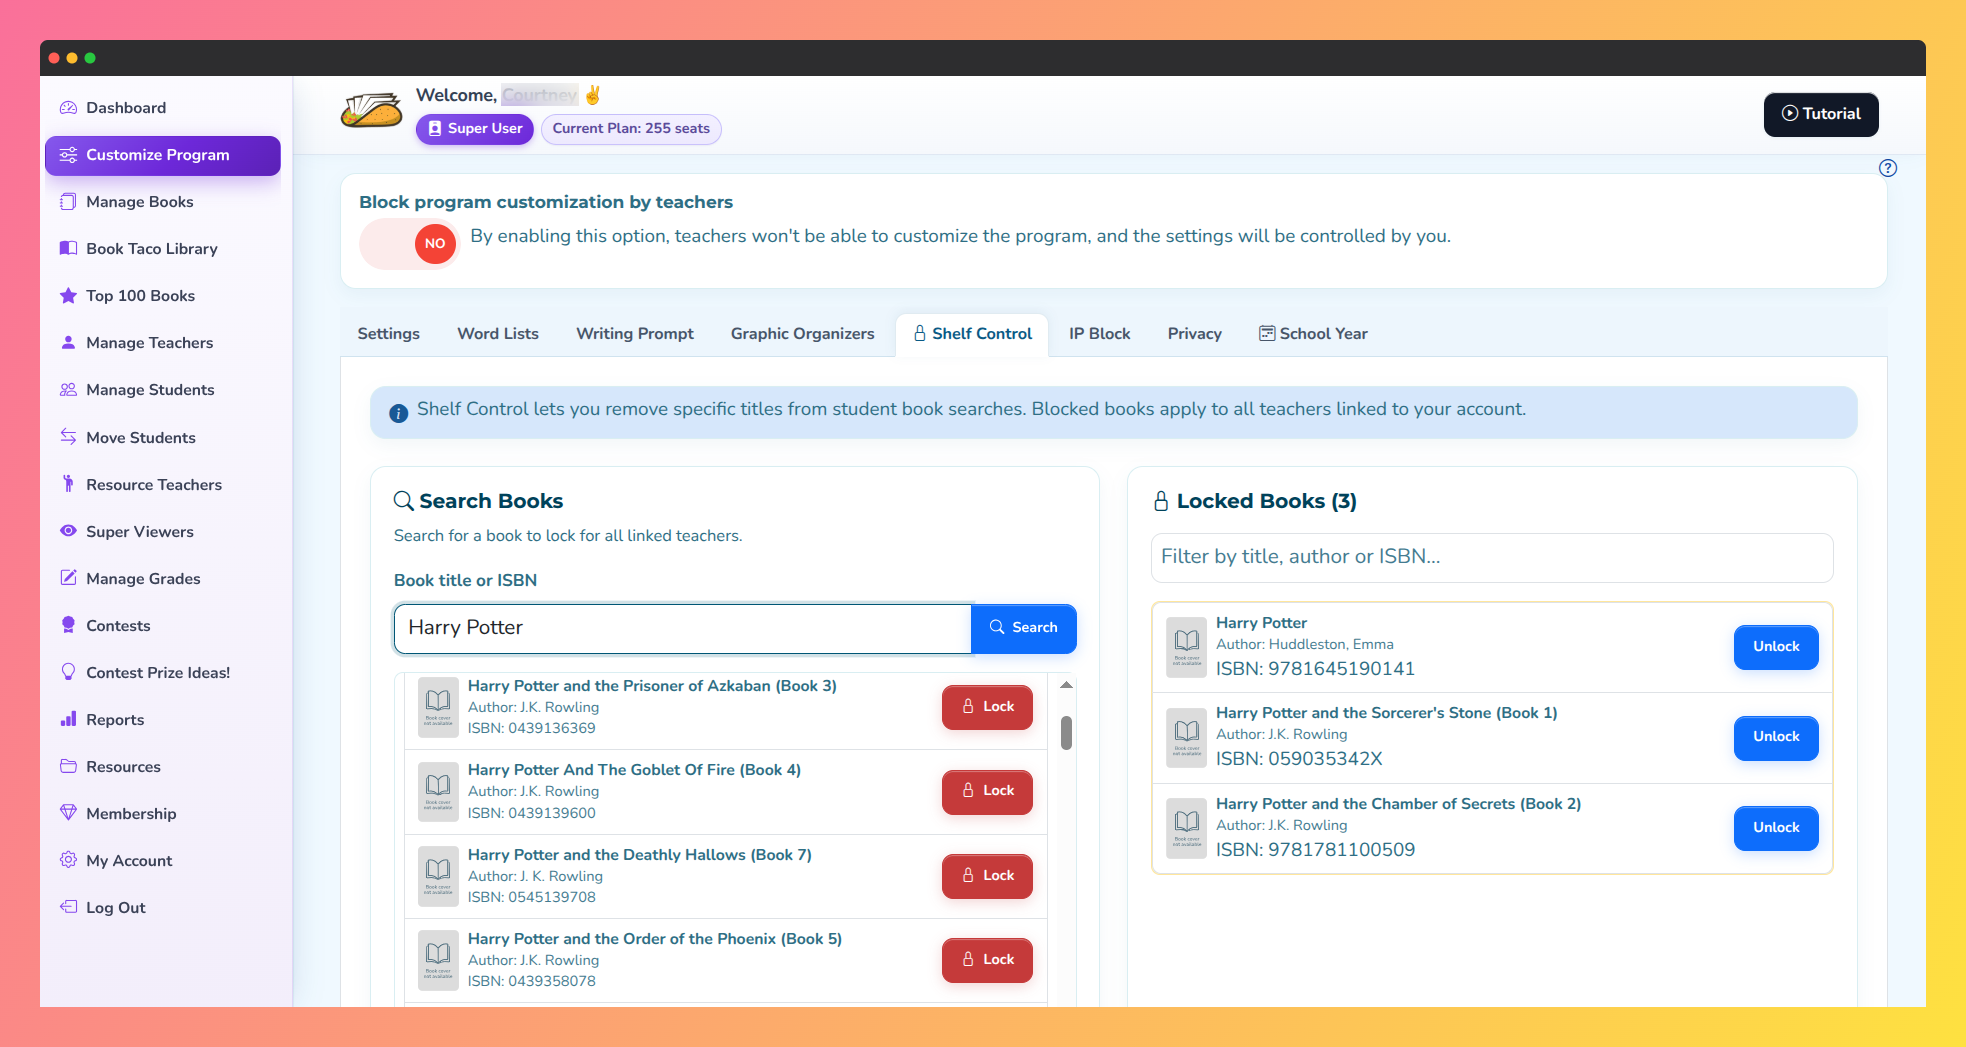Click the Tutorial button
Image resolution: width=1966 pixels, height=1047 pixels.
tap(1821, 114)
